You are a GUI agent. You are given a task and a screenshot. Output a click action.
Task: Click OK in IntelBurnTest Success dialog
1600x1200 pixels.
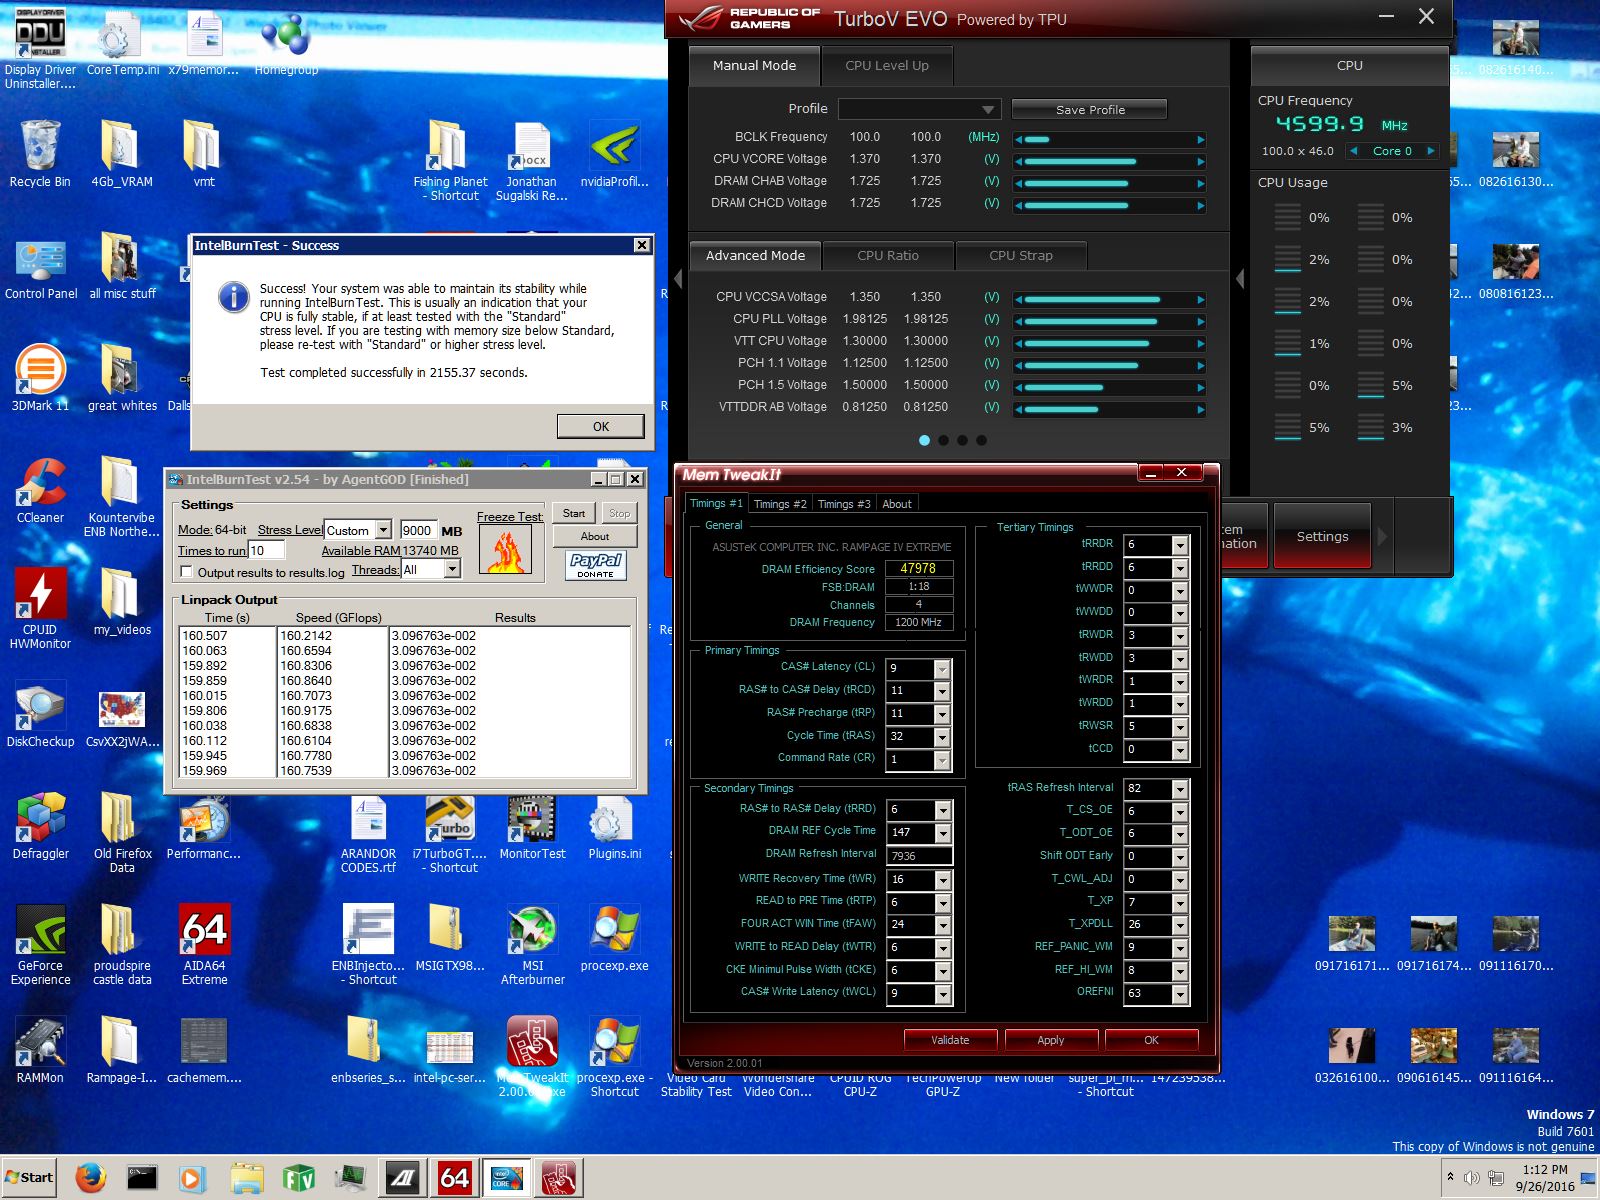(x=600, y=426)
